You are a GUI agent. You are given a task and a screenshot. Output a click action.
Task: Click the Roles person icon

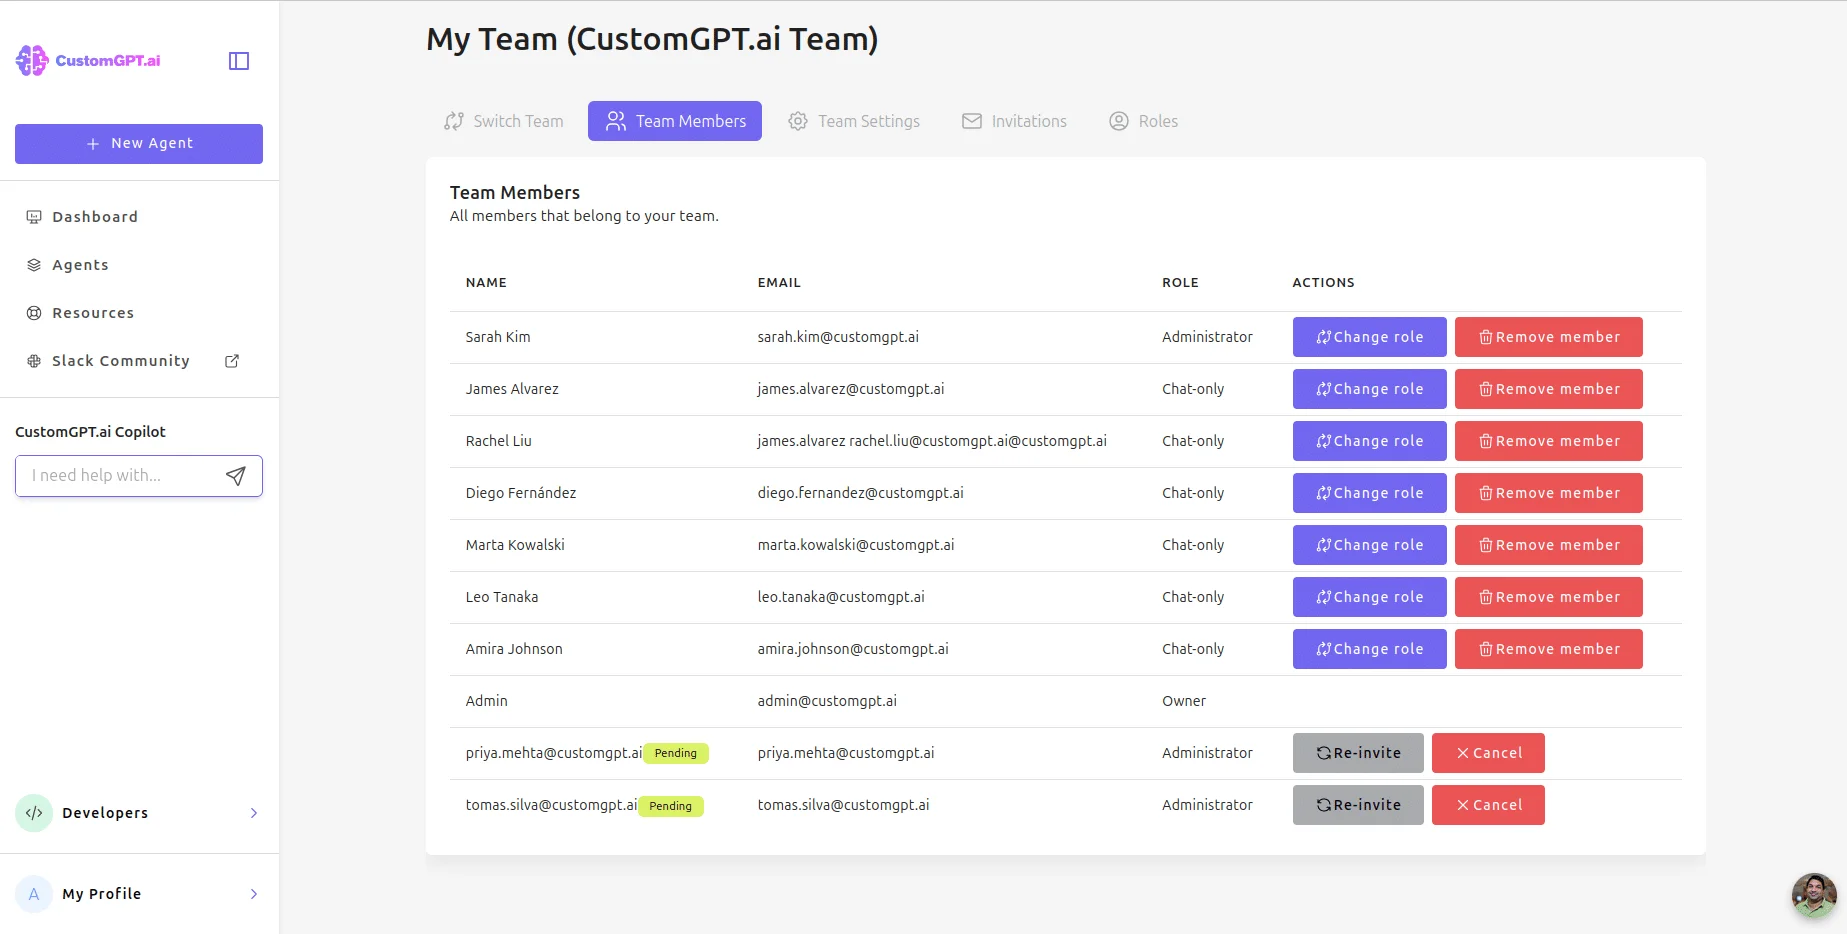1119,121
